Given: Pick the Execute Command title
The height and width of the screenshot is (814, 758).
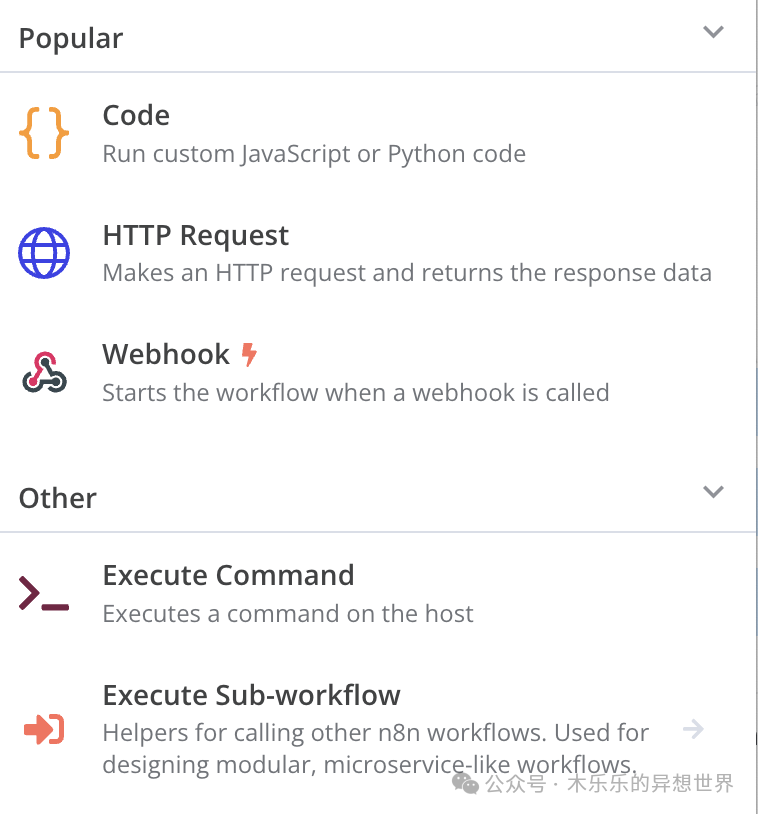Looking at the screenshot, I should click(228, 575).
